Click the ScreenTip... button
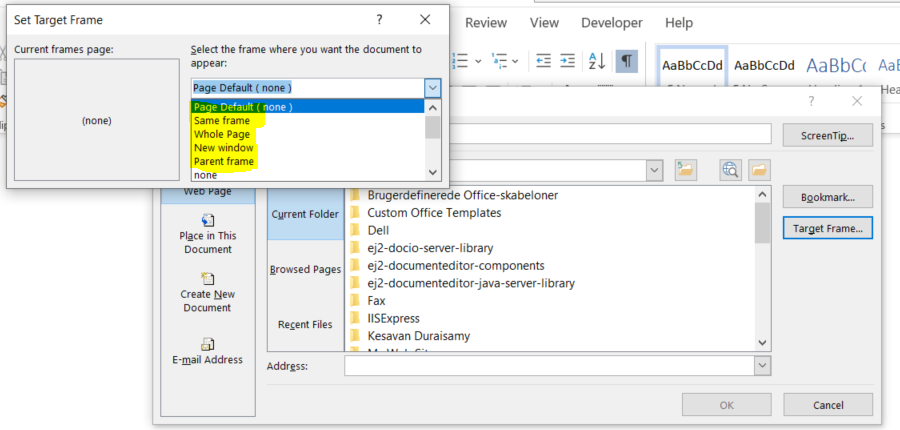 (x=828, y=134)
